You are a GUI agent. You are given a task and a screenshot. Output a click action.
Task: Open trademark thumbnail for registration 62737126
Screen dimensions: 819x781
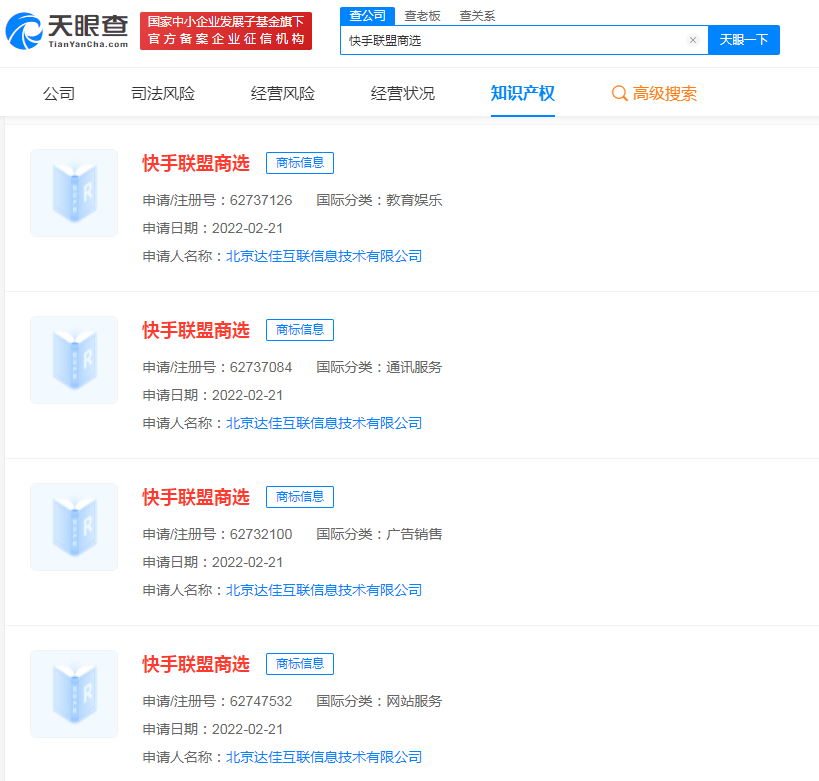[x=74, y=193]
